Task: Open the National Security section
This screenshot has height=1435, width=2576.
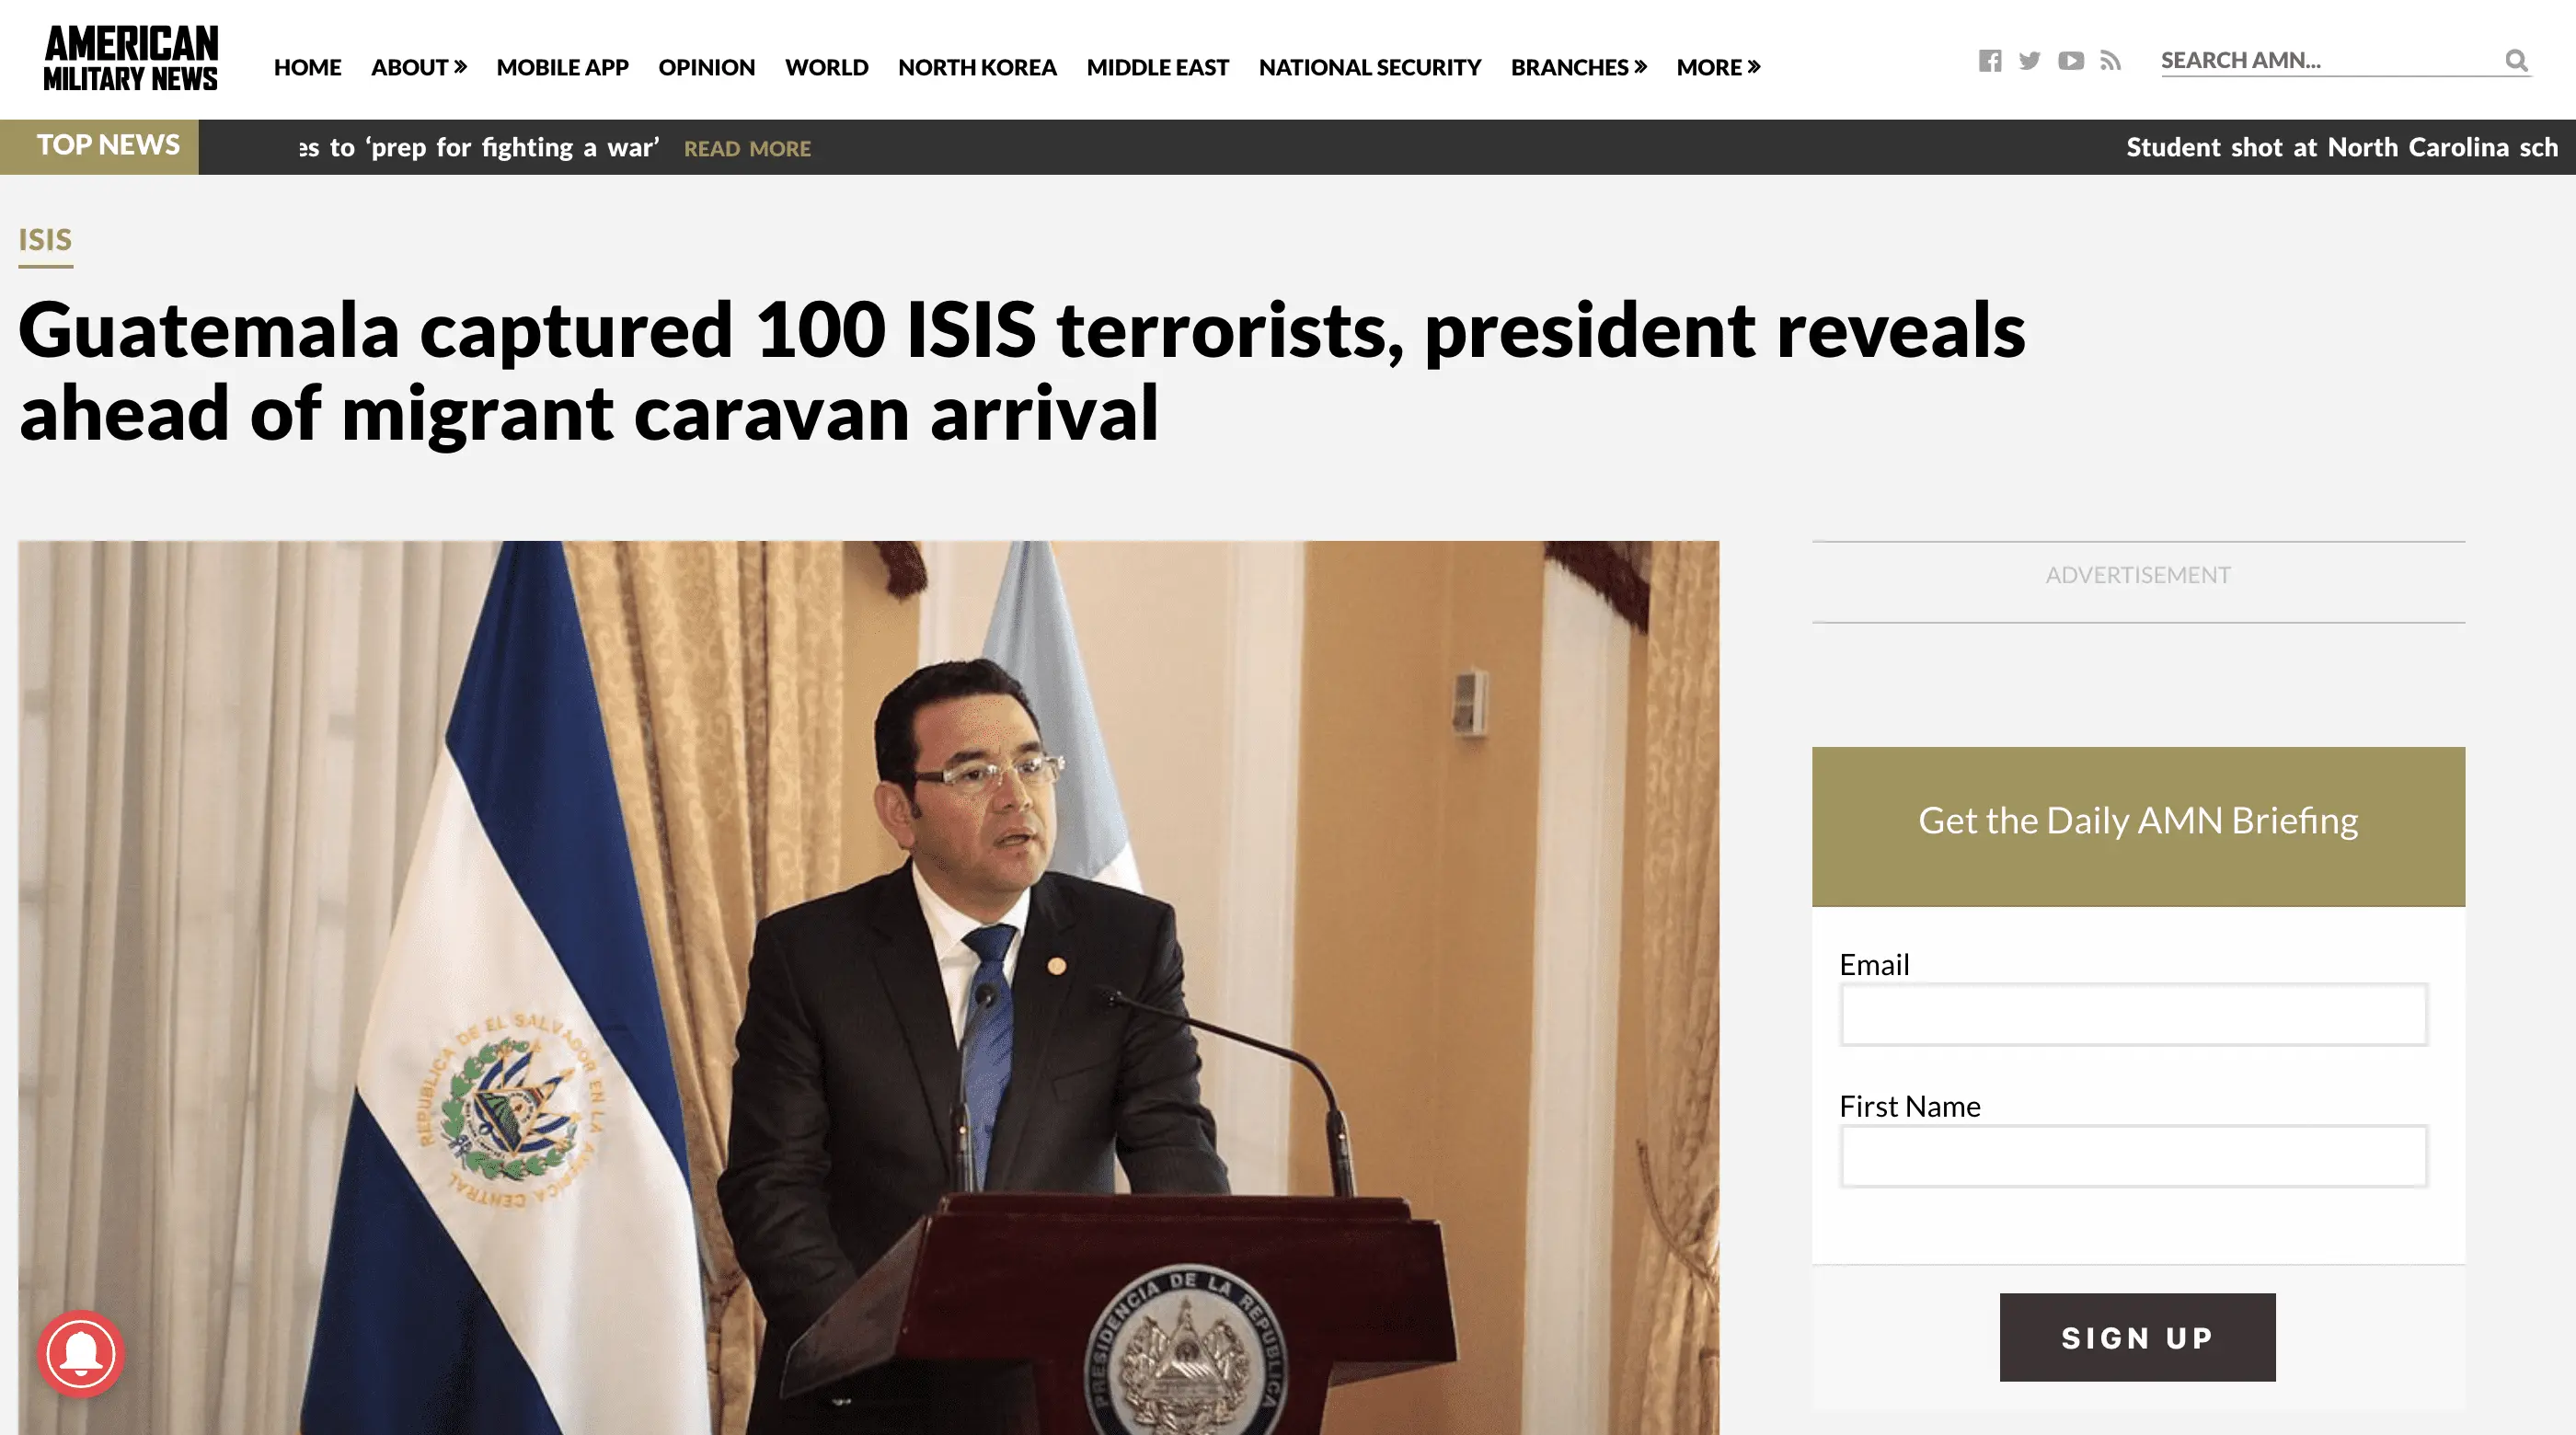Action: [1369, 67]
